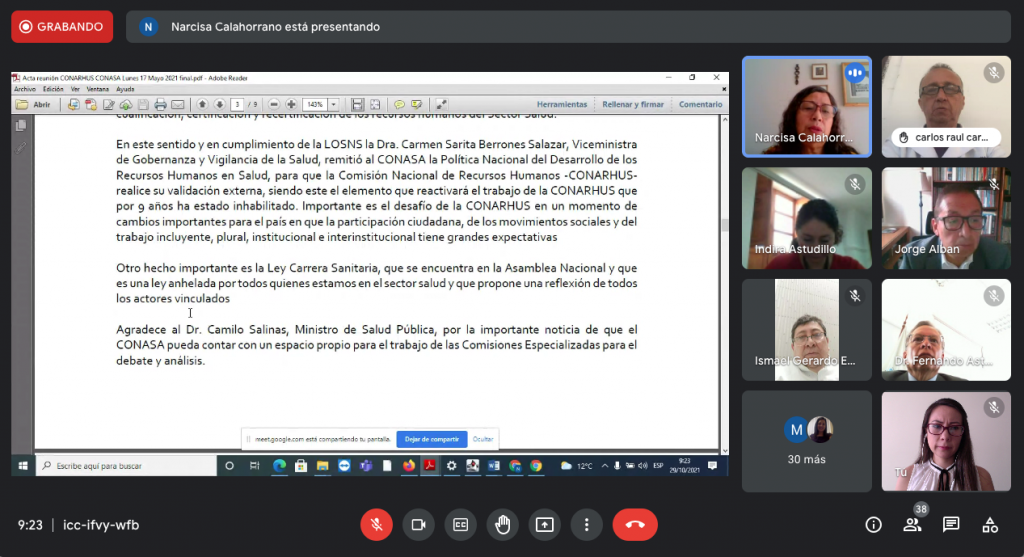Screen dimensions: 1024x557
Task: Click the zoom percentage field showing 143%
Action: tap(315, 104)
